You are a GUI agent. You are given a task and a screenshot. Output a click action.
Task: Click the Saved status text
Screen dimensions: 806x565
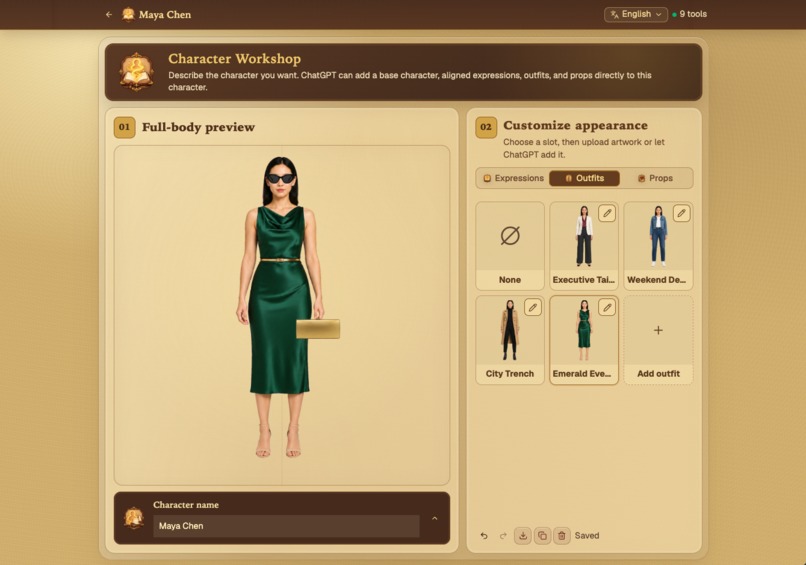(x=587, y=536)
